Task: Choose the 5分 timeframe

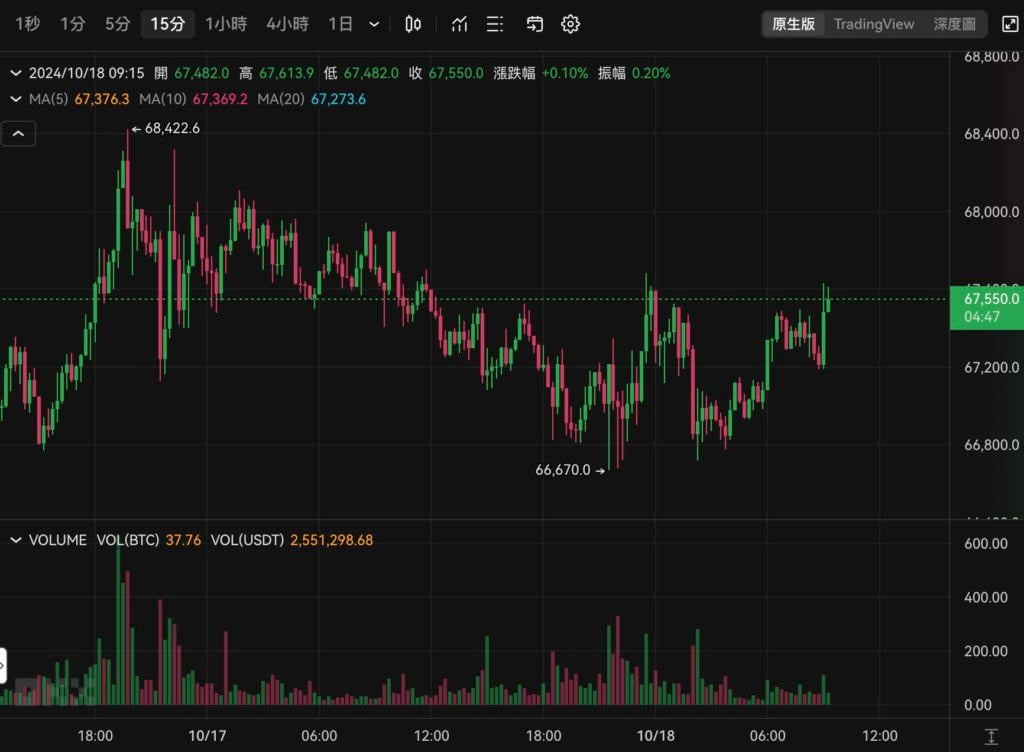Action: click(118, 24)
